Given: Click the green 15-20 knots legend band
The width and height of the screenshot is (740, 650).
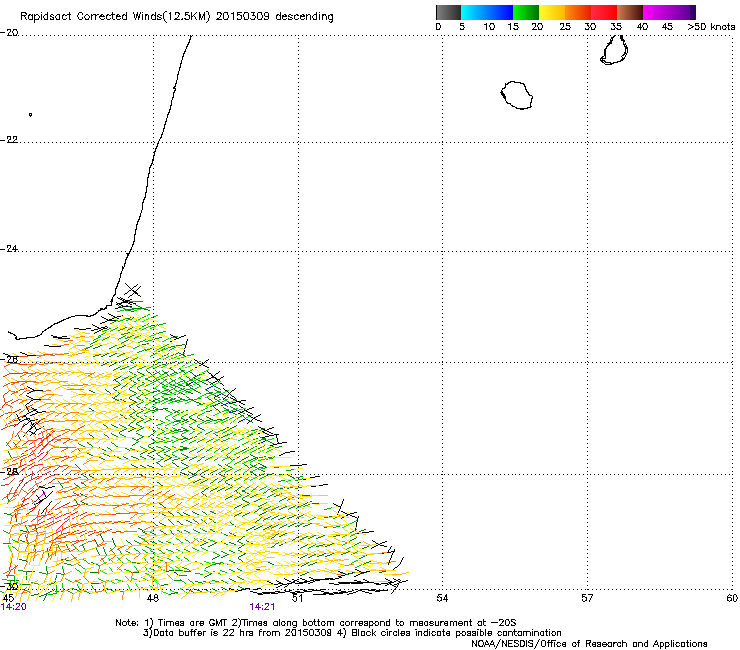Looking at the screenshot, I should pos(526,12).
